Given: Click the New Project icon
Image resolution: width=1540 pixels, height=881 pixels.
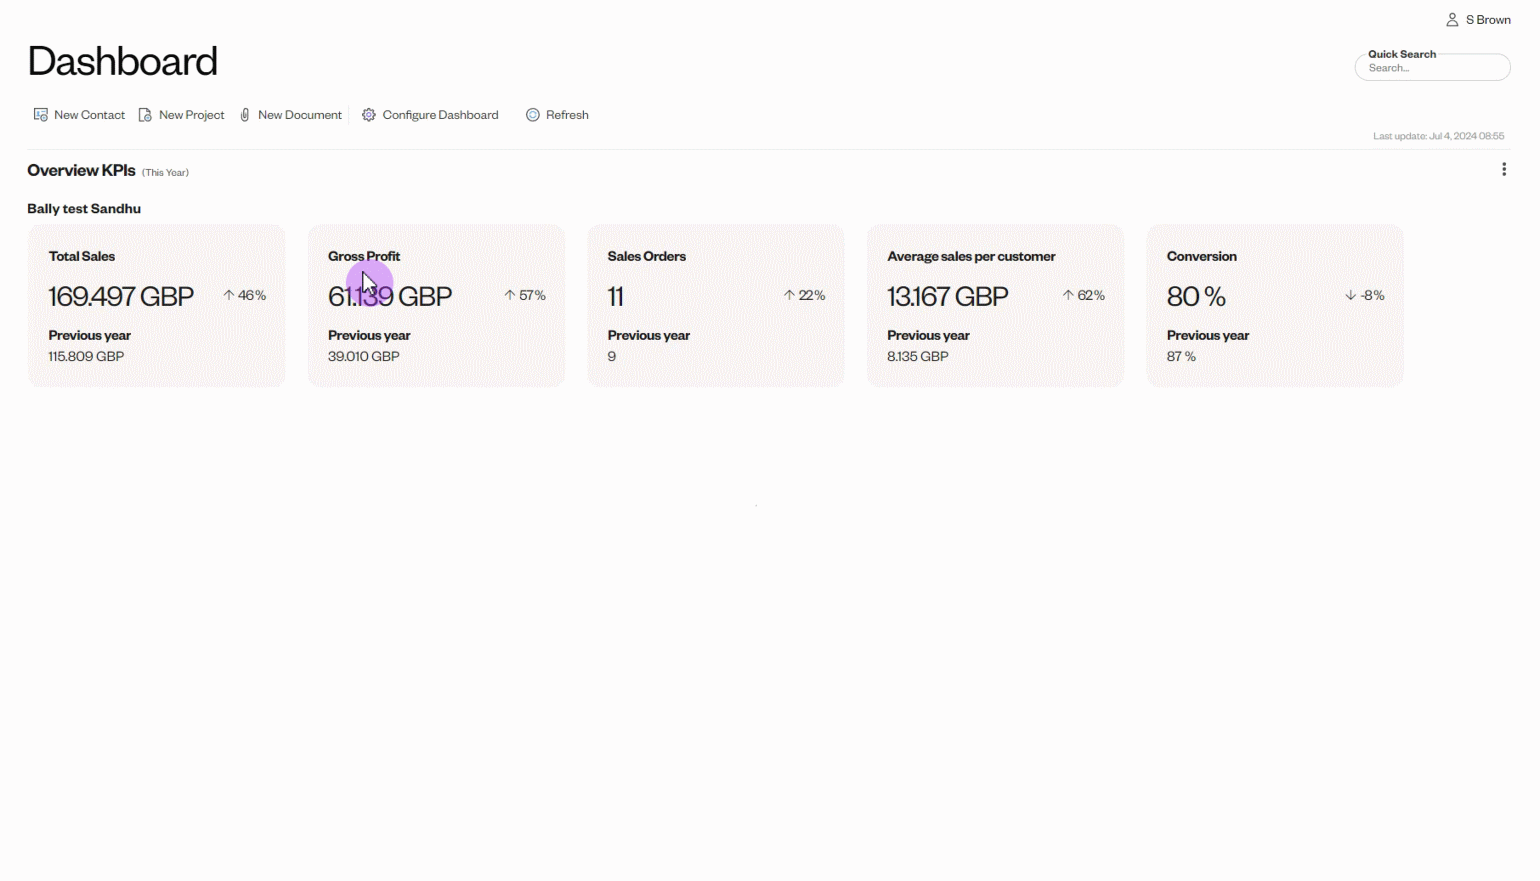Looking at the screenshot, I should 145,114.
